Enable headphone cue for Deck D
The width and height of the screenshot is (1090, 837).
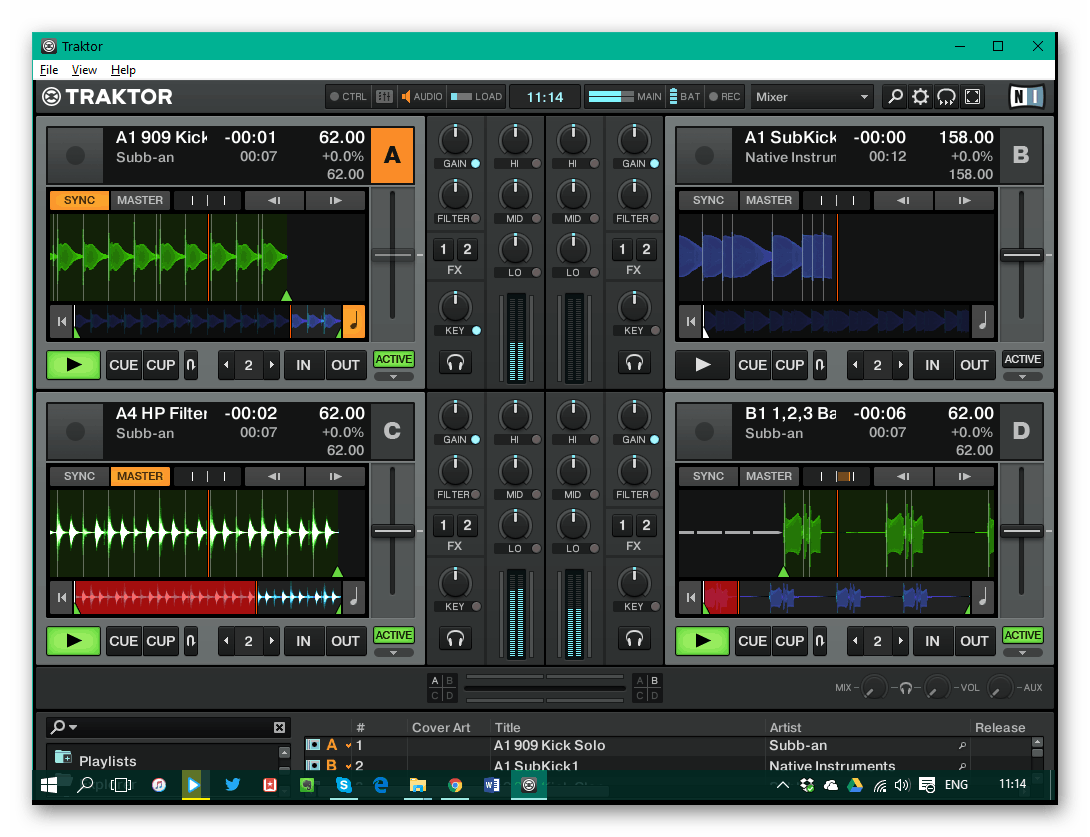point(634,639)
